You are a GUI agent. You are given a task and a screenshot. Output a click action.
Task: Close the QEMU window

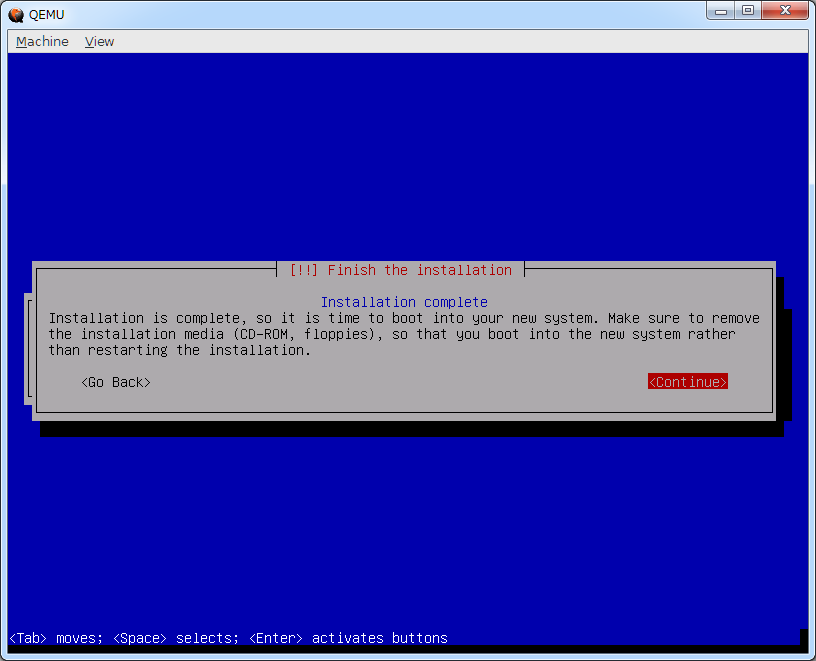785,10
